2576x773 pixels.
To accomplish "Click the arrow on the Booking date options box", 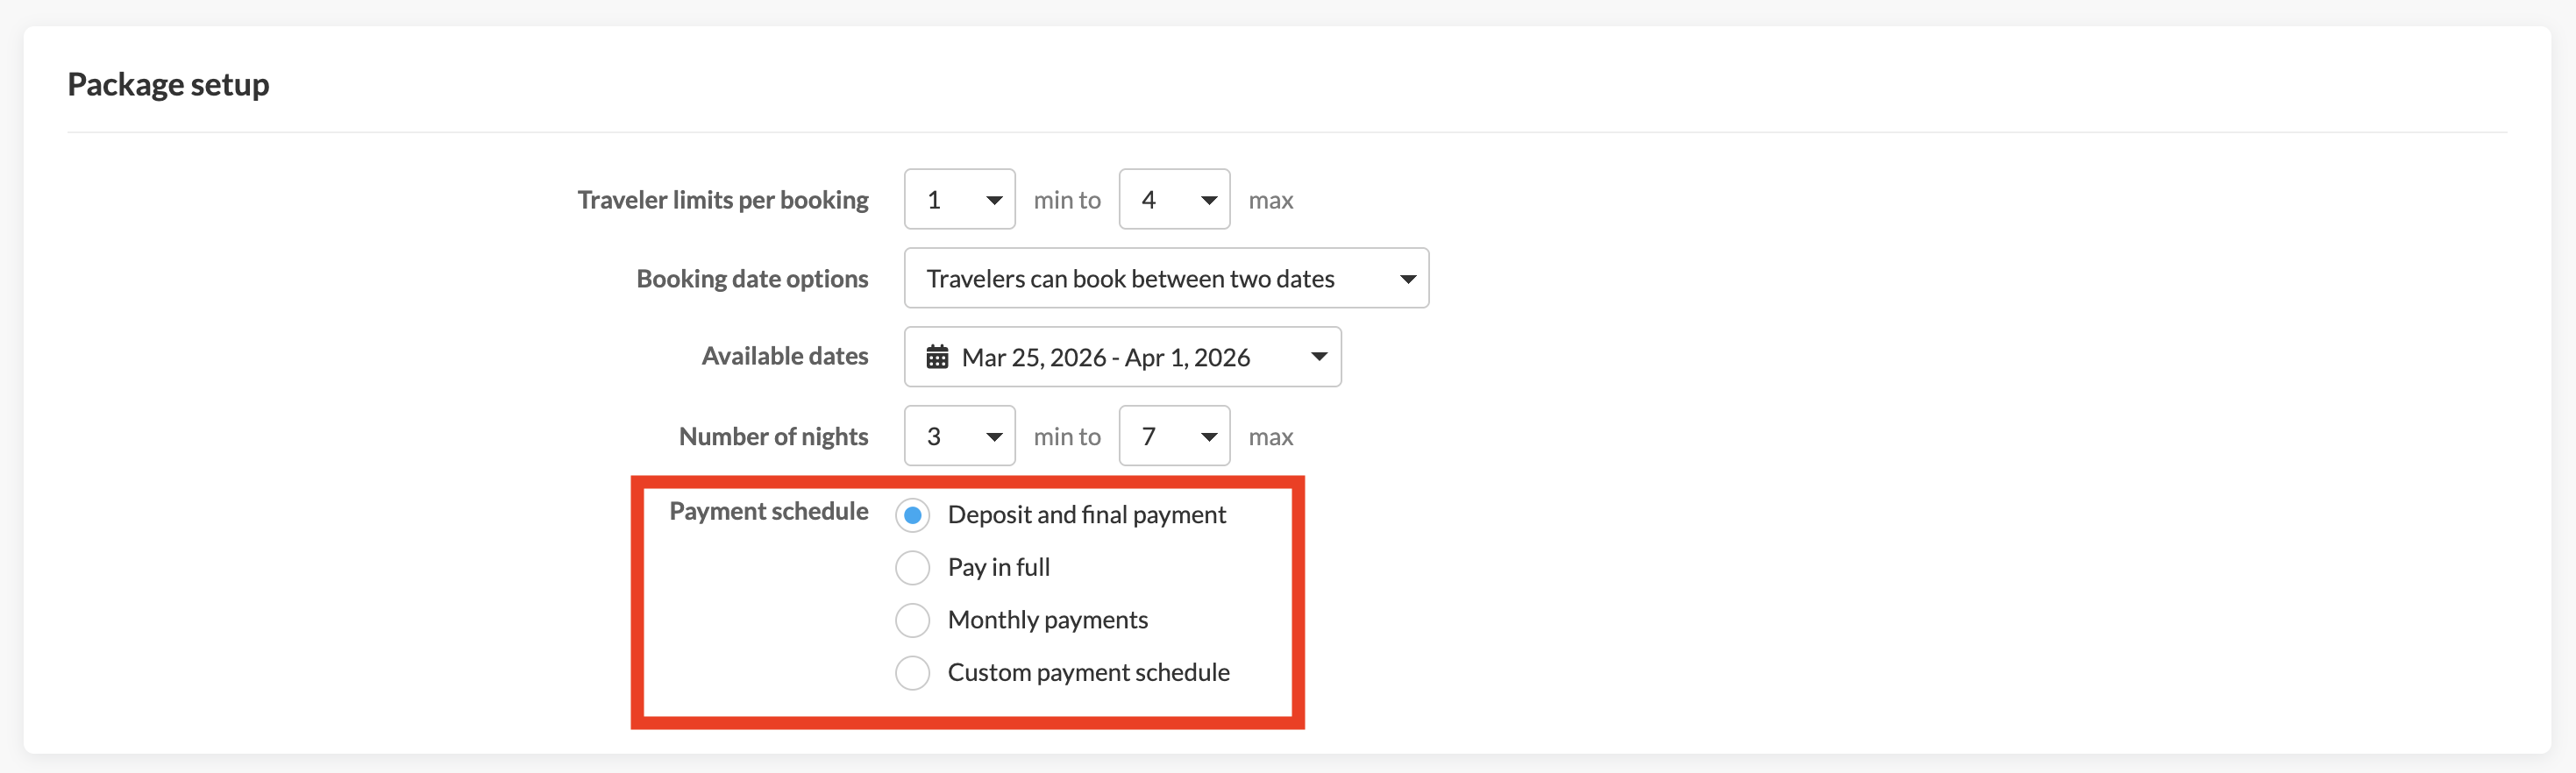I will pos(1407,279).
